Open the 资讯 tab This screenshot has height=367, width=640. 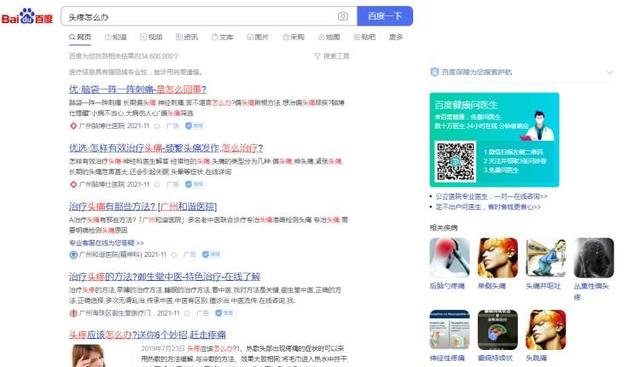click(x=187, y=37)
